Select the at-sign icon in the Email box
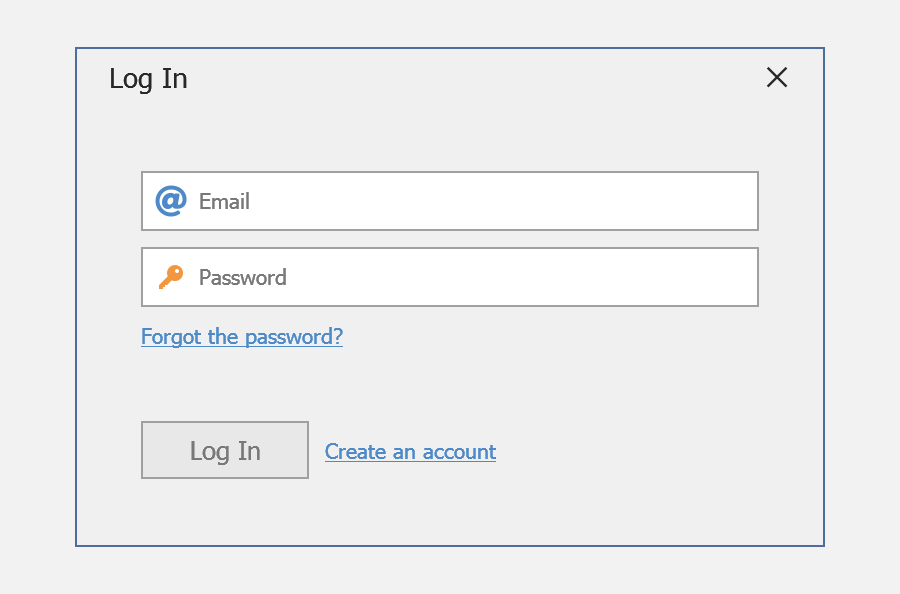The width and height of the screenshot is (900, 594). [171, 201]
